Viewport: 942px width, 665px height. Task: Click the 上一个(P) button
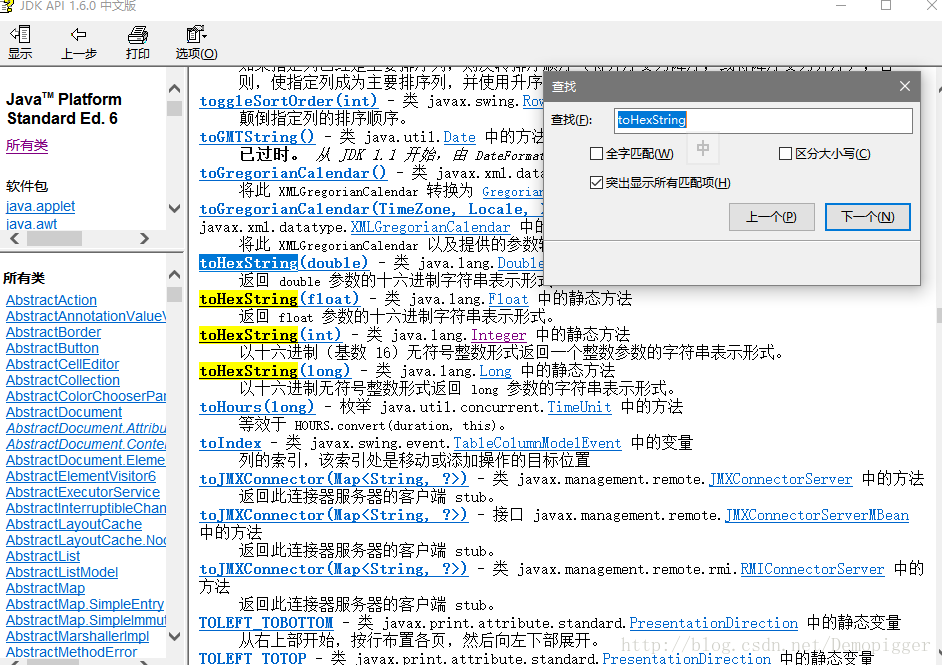click(771, 217)
